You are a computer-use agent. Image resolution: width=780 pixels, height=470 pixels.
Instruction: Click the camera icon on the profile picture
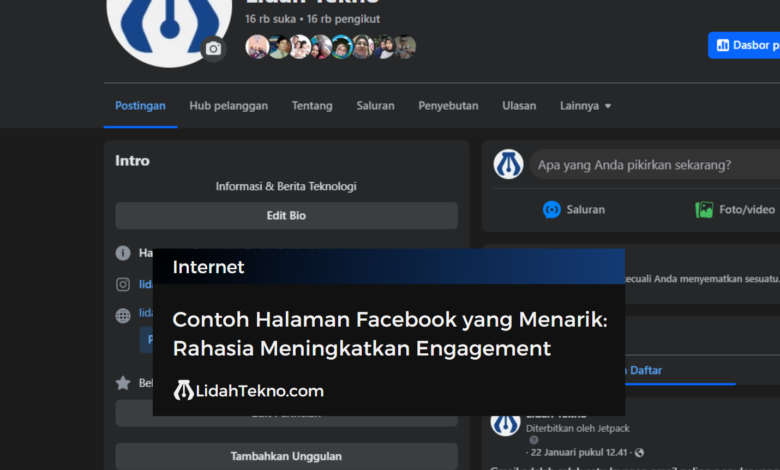pyautogui.click(x=213, y=49)
